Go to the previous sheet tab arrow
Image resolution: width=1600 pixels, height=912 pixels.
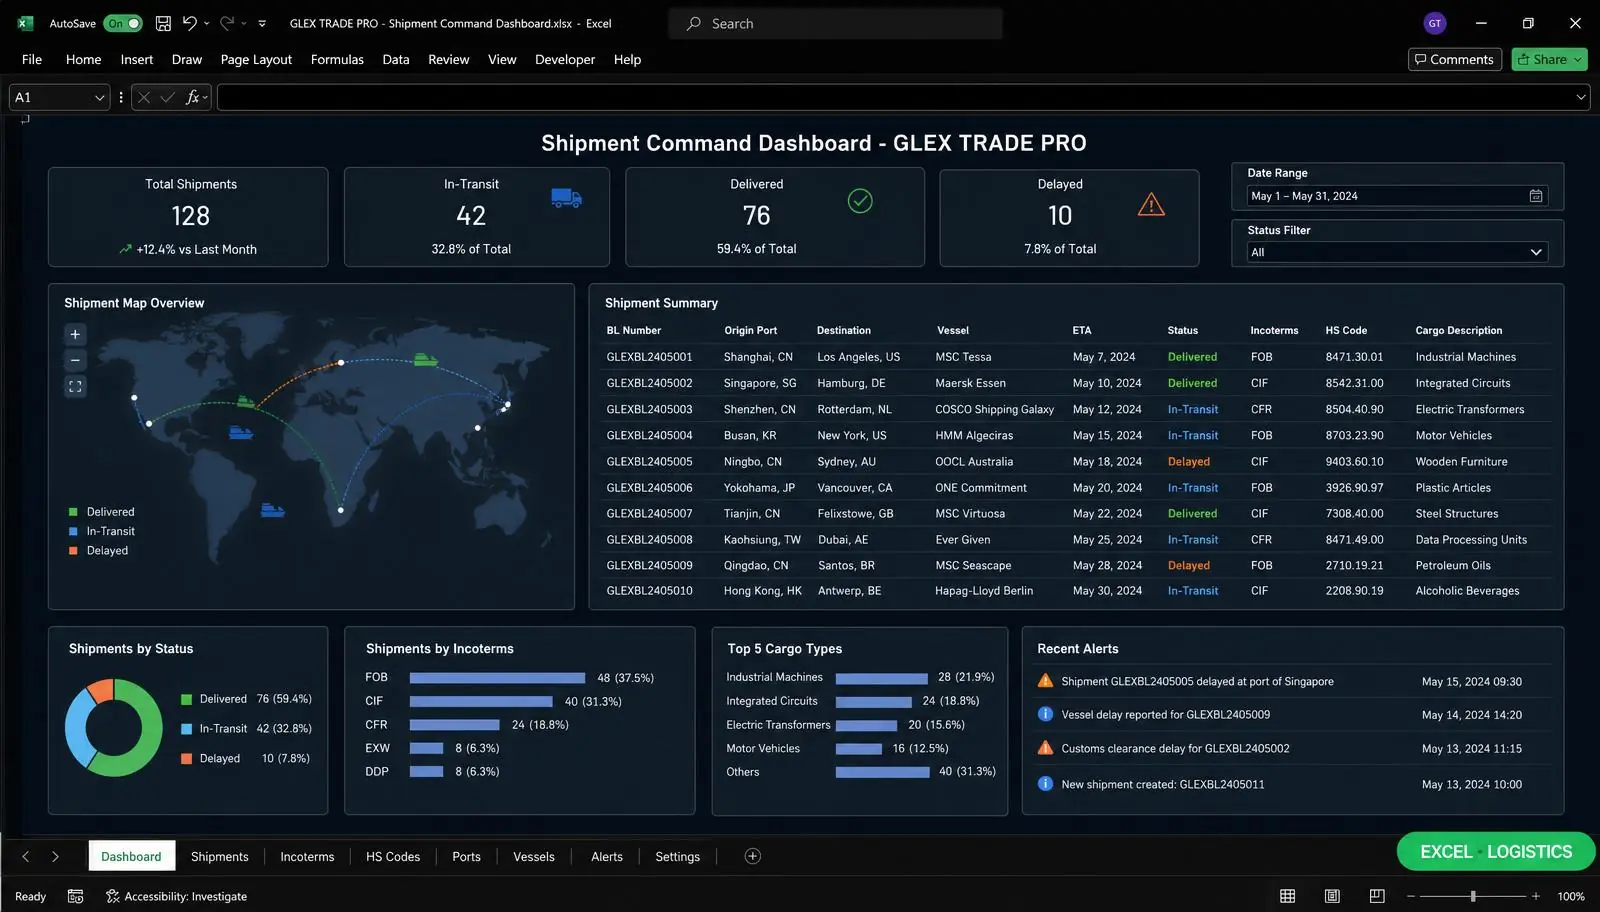[26, 856]
